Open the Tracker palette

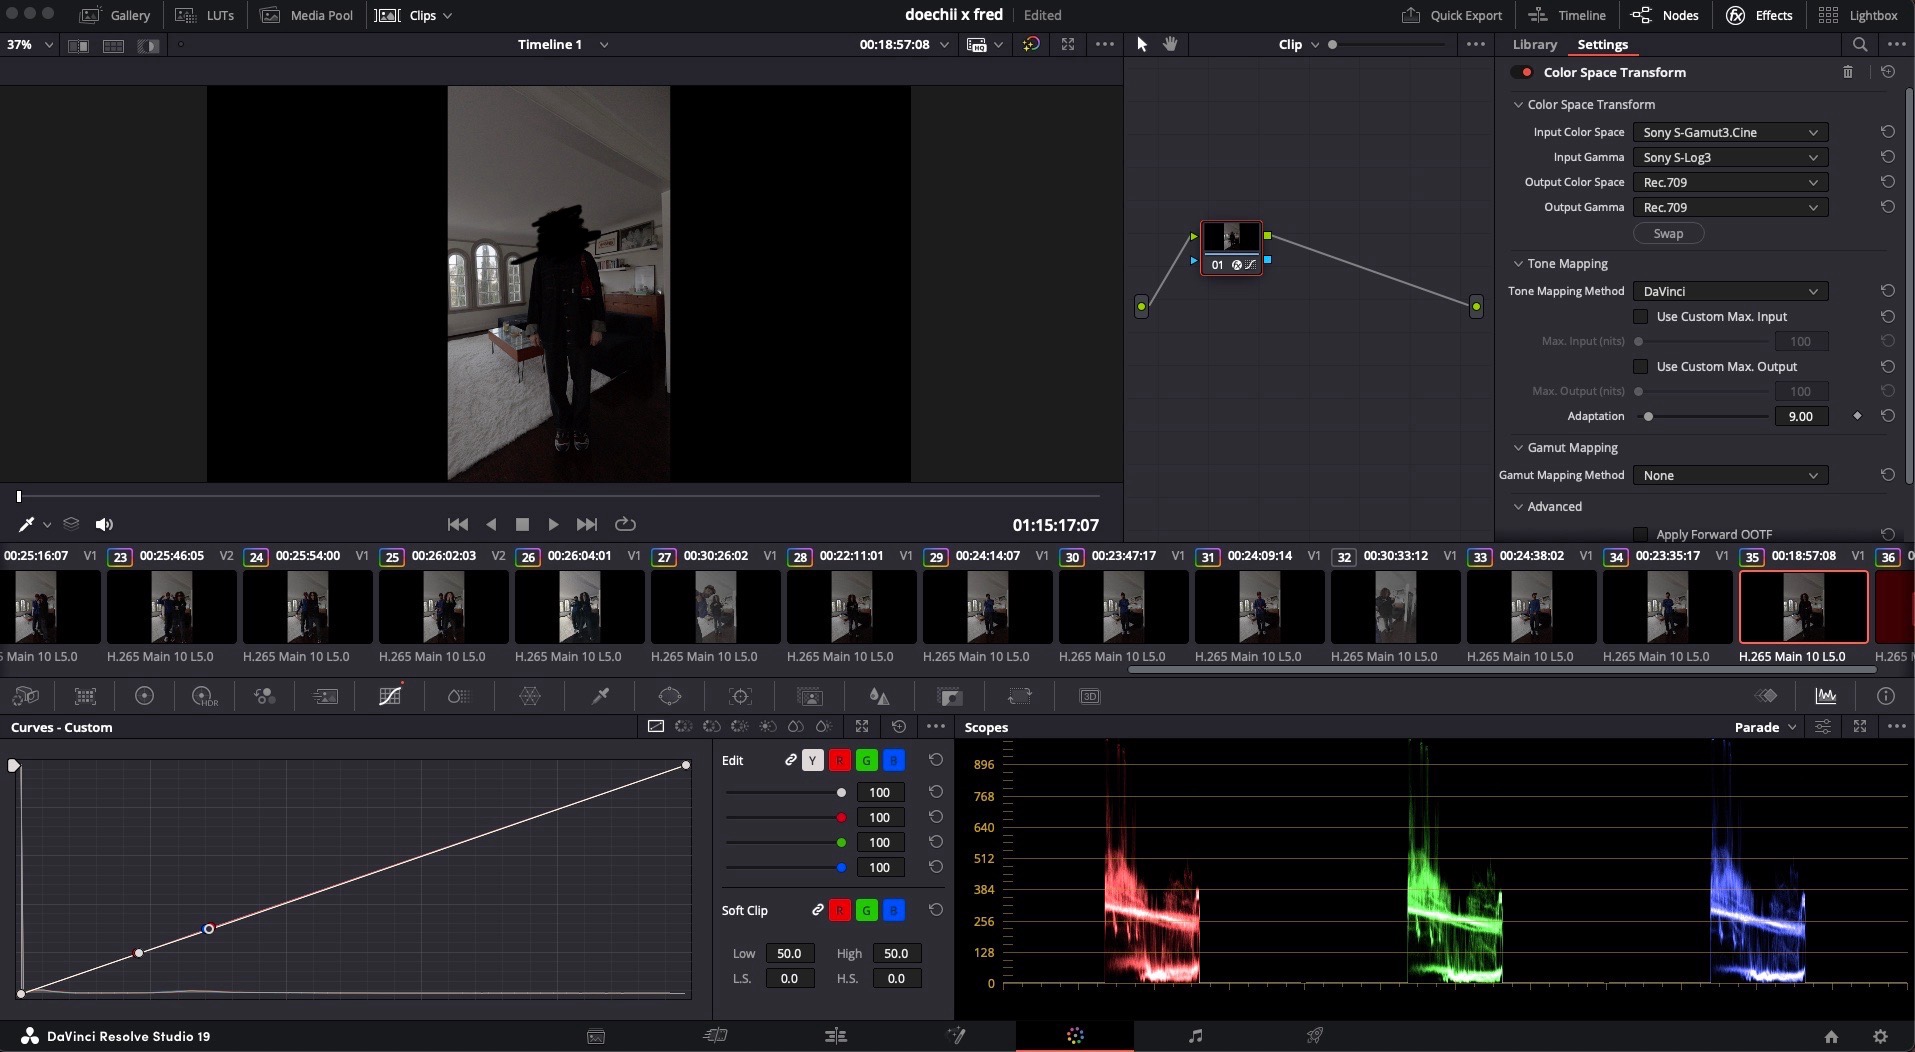[740, 696]
